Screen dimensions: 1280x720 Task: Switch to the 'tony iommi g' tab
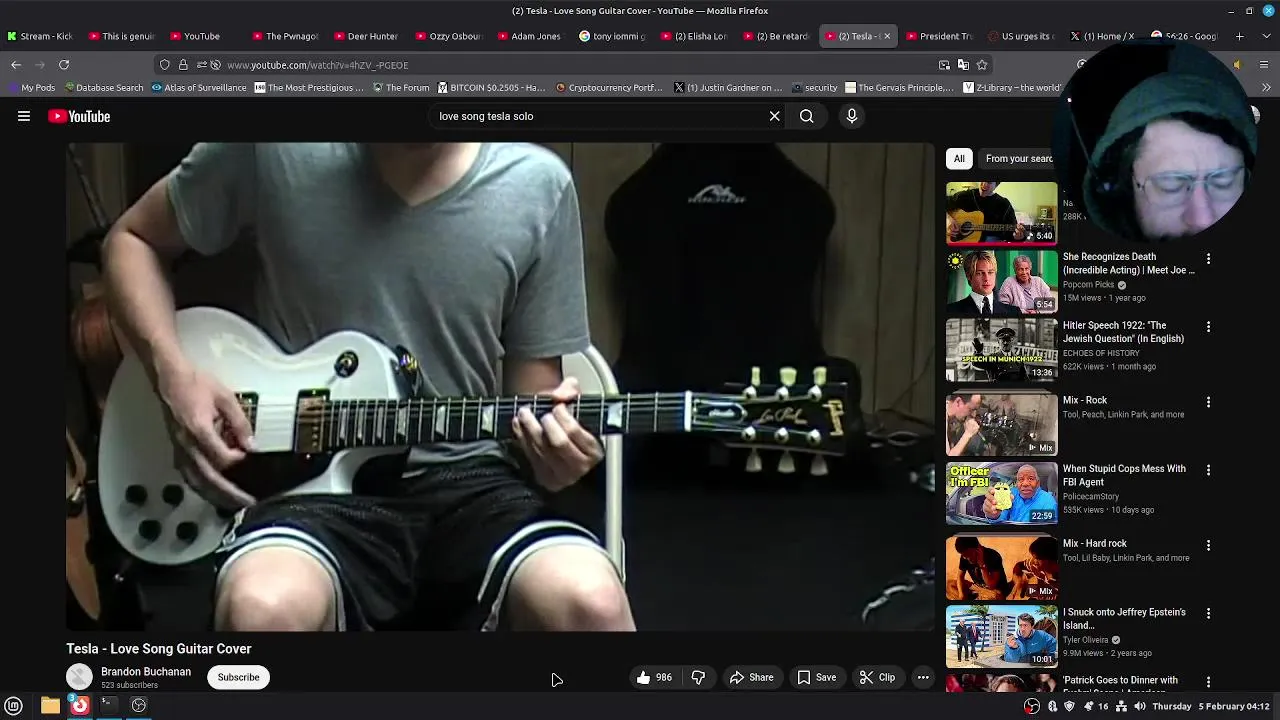pos(612,36)
